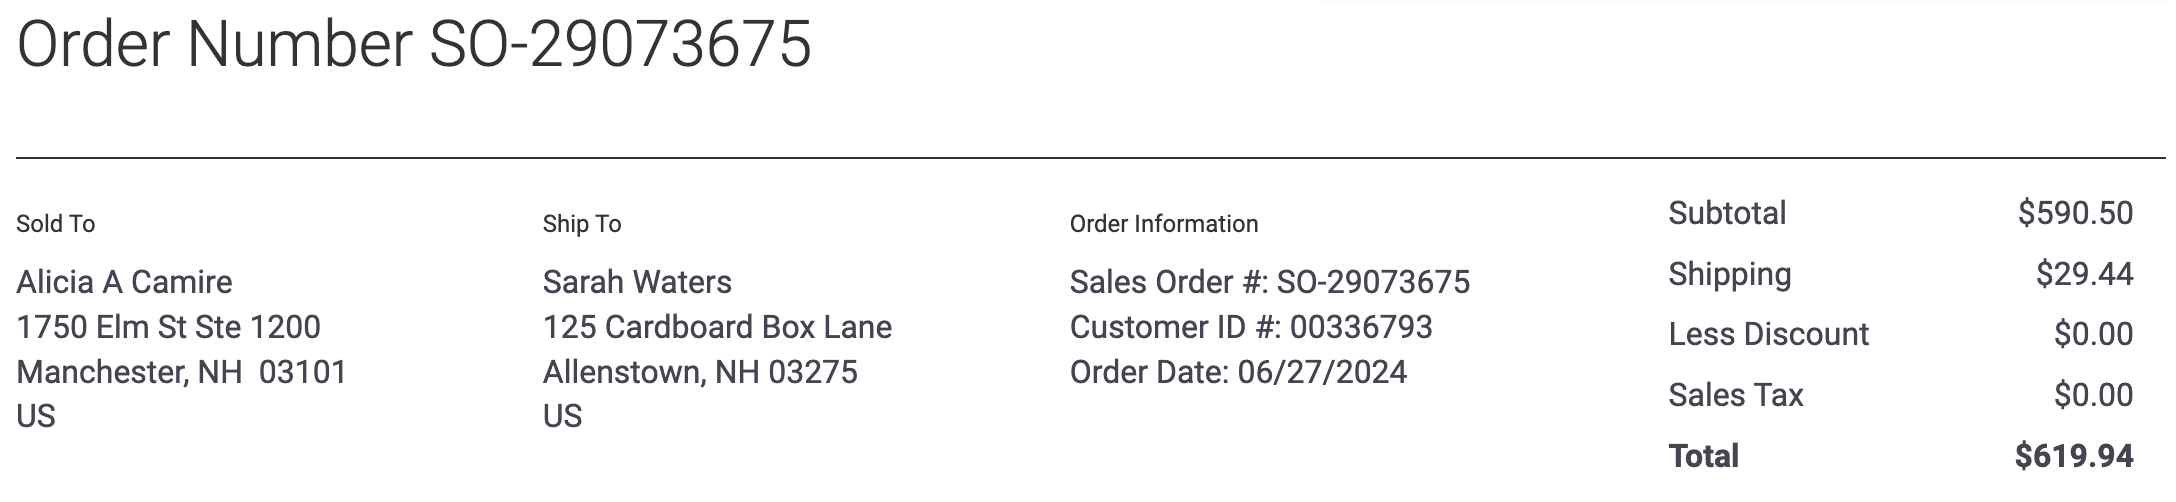Select the Ship To label
Screen dimensions: 2176x502
tap(582, 224)
